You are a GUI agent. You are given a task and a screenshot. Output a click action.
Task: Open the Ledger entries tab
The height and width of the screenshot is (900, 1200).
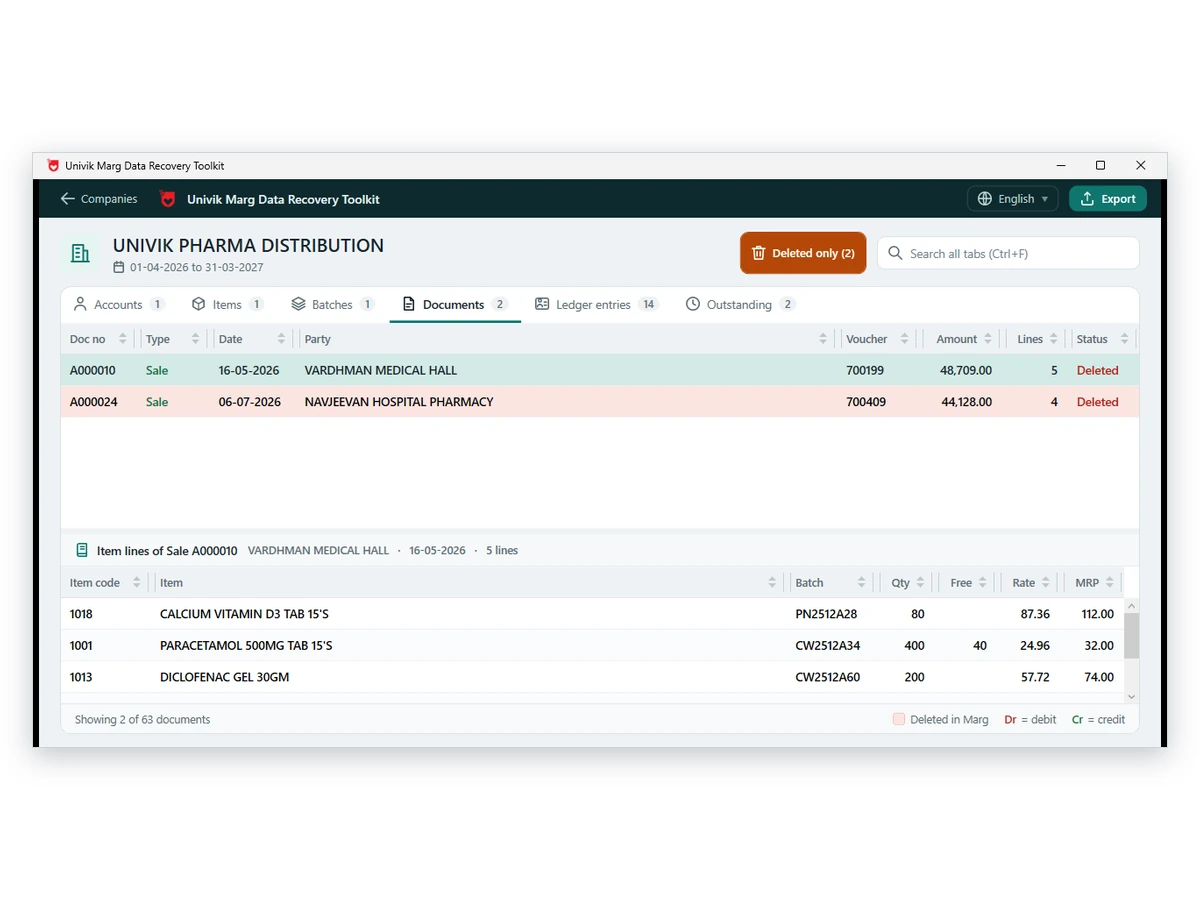(x=596, y=304)
